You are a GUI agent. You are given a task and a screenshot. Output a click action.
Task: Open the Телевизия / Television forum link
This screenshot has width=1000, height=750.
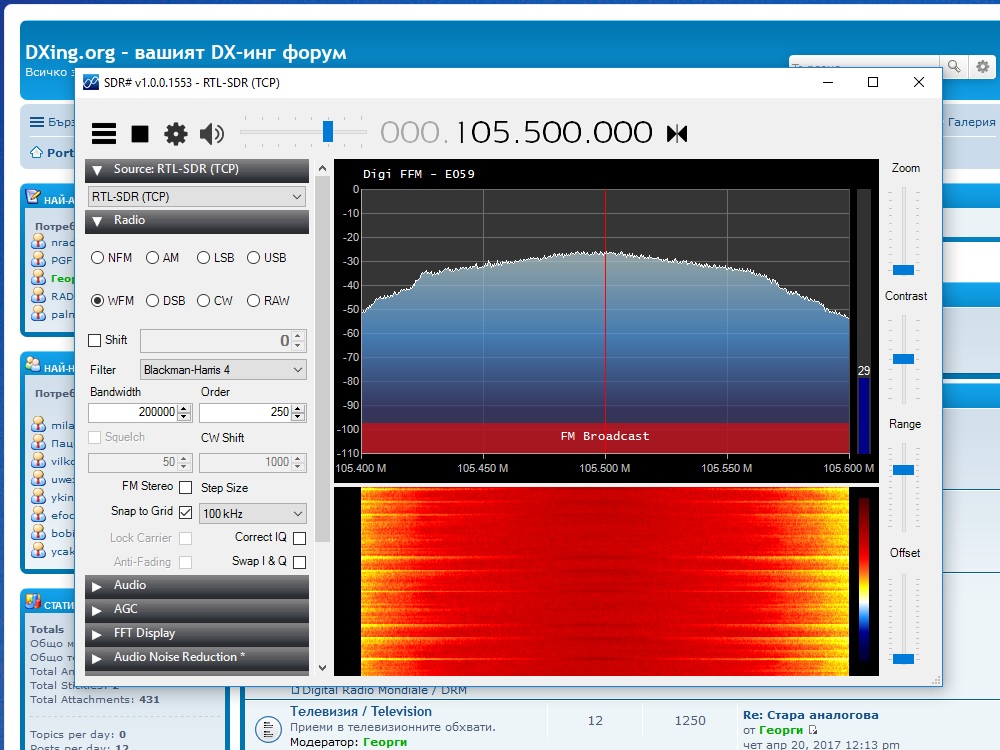[361, 711]
